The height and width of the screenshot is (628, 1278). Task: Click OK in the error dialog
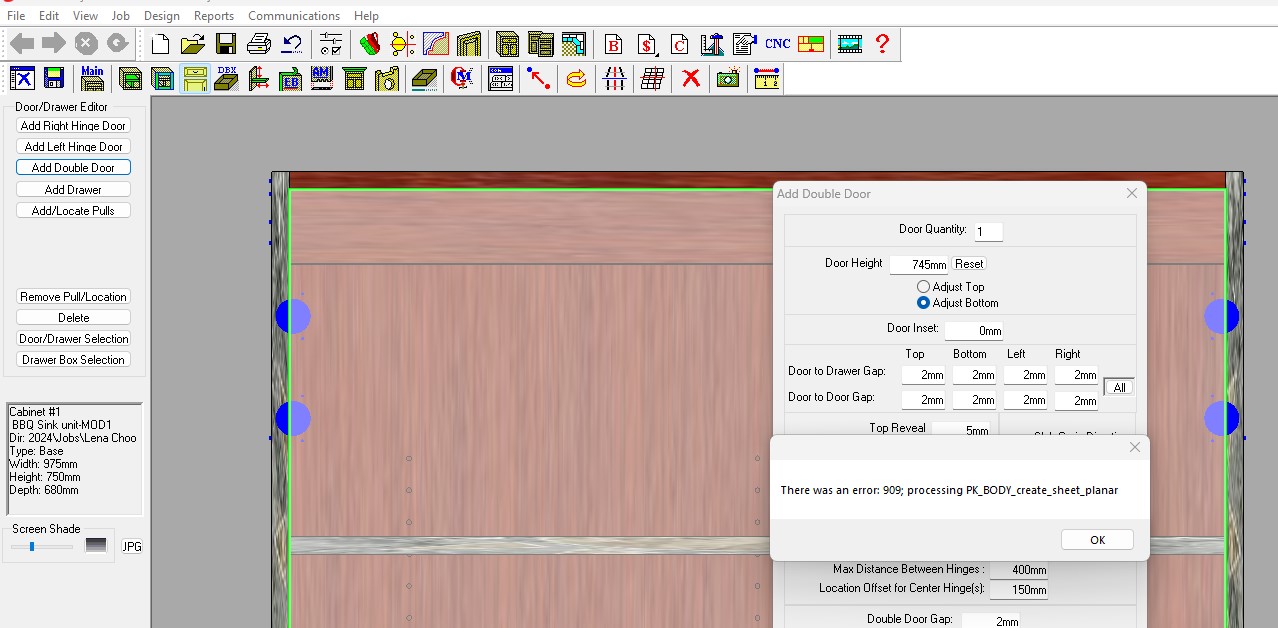point(1097,540)
